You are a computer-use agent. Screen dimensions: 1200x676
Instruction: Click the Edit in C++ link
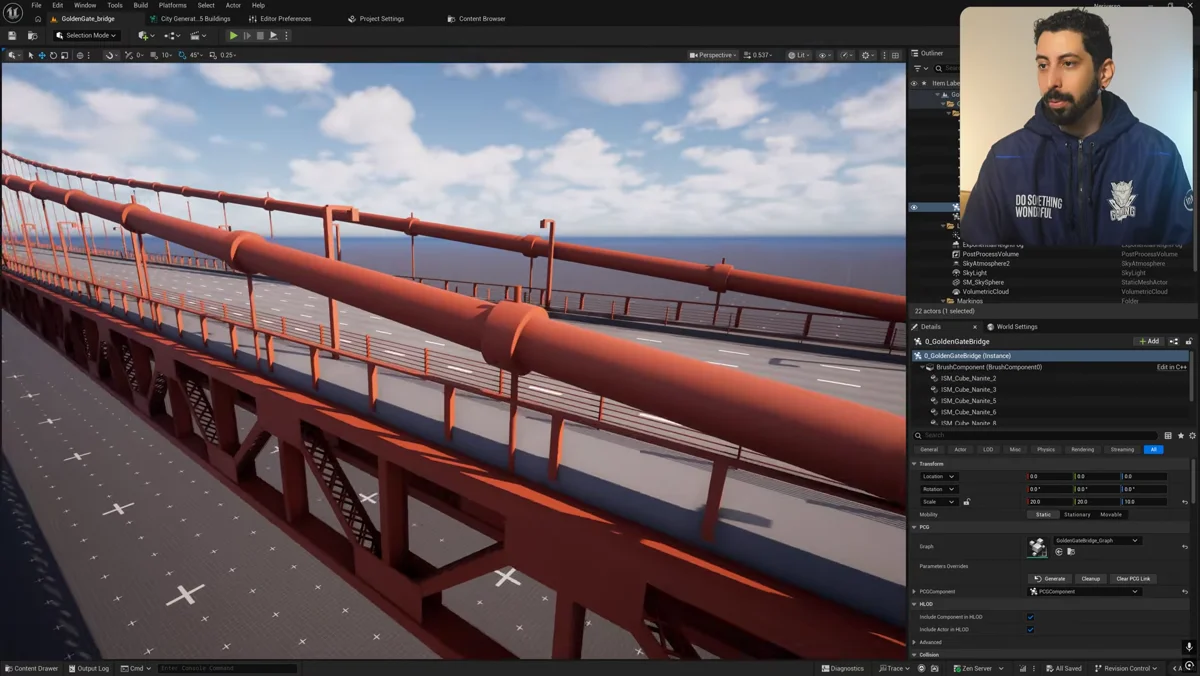(1171, 367)
